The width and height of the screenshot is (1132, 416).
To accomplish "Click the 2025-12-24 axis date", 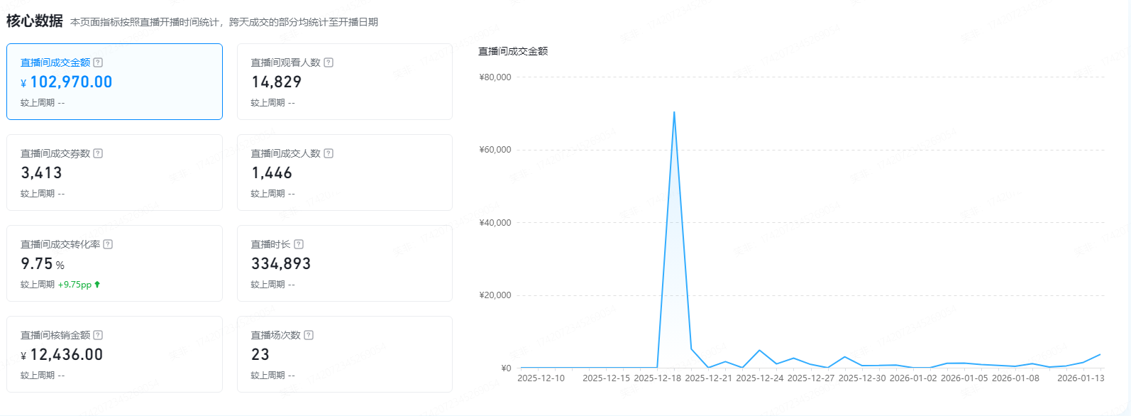I will click(x=760, y=378).
